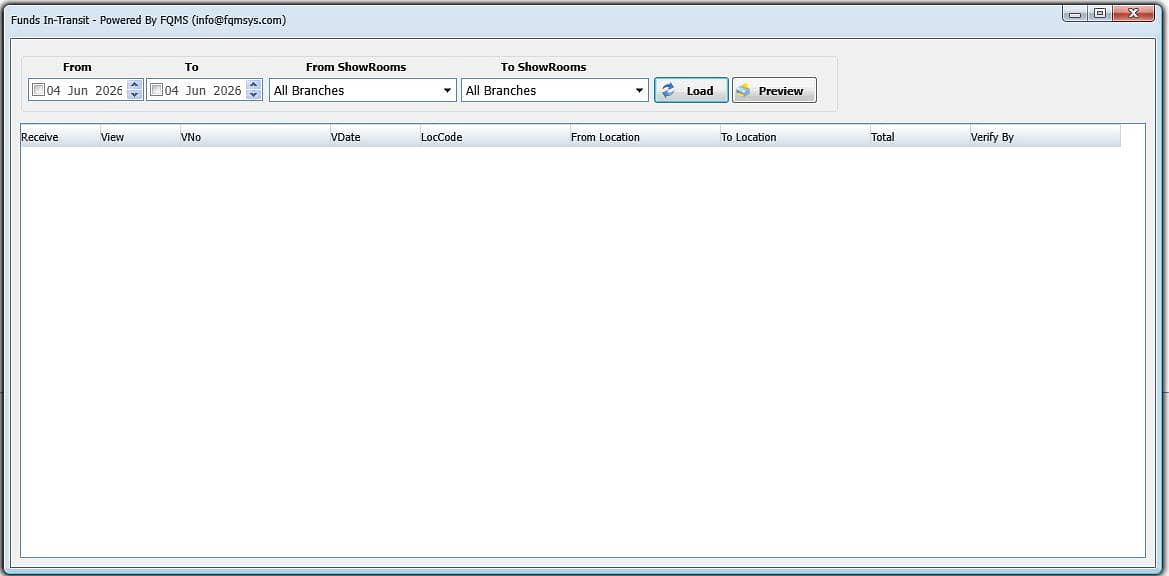The width and height of the screenshot is (1169, 576).
Task: Select the From date field text
Action: click(x=84, y=90)
